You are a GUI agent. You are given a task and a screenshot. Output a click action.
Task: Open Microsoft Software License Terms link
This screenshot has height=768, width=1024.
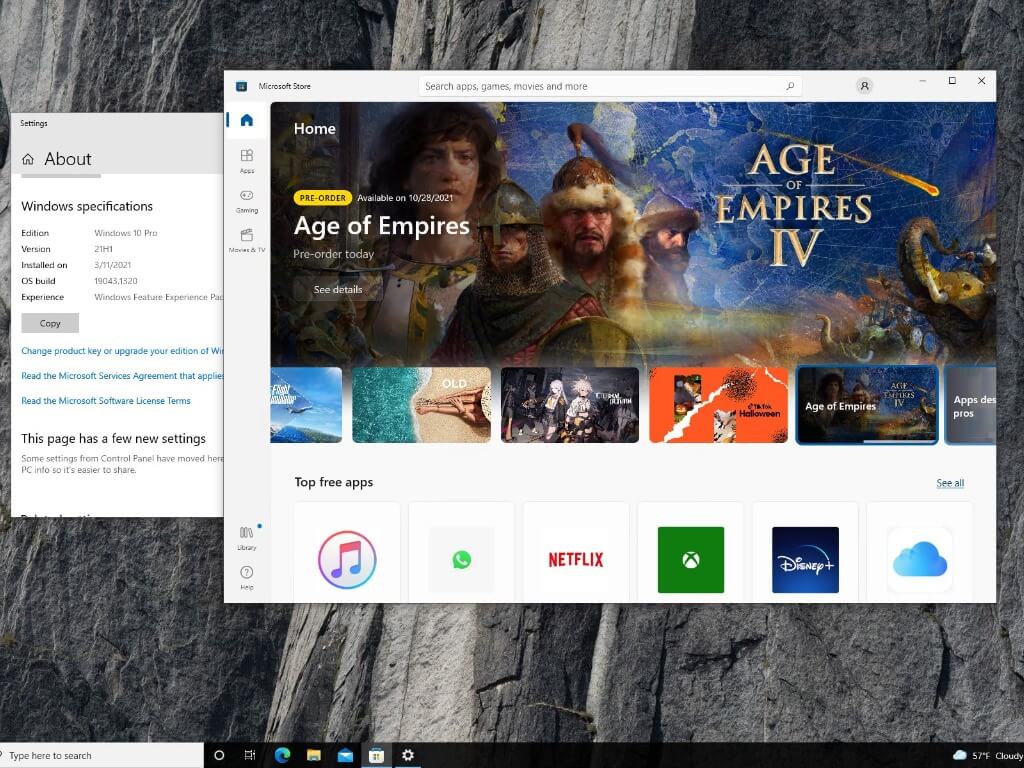point(106,401)
